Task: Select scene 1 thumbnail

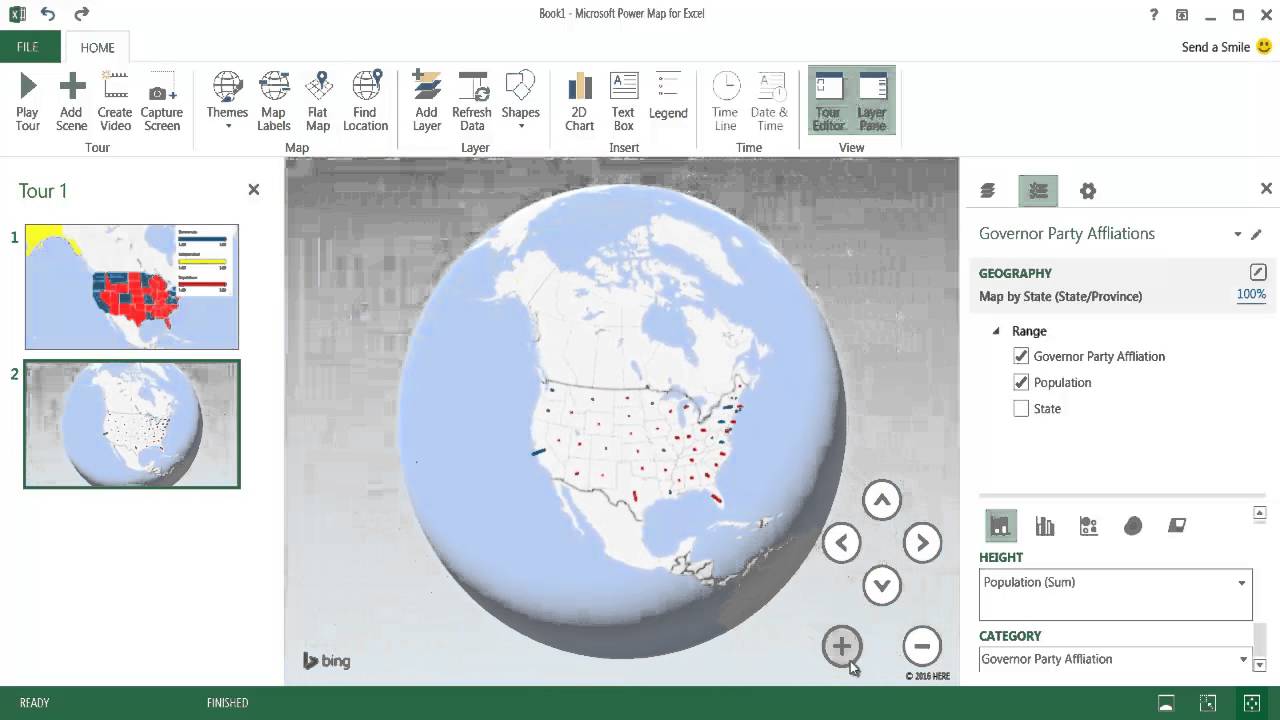Action: point(132,287)
